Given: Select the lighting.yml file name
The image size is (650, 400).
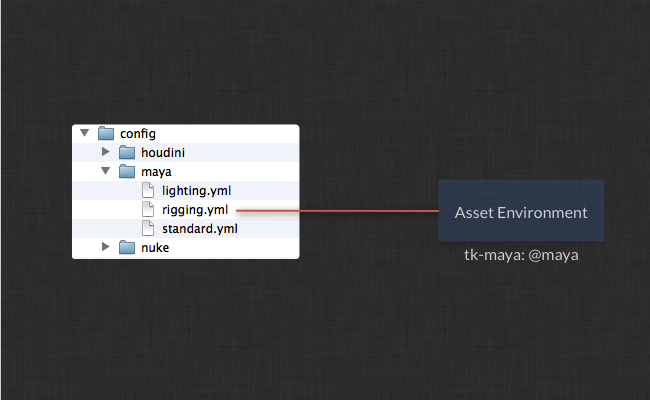Looking at the screenshot, I should click(x=196, y=191).
